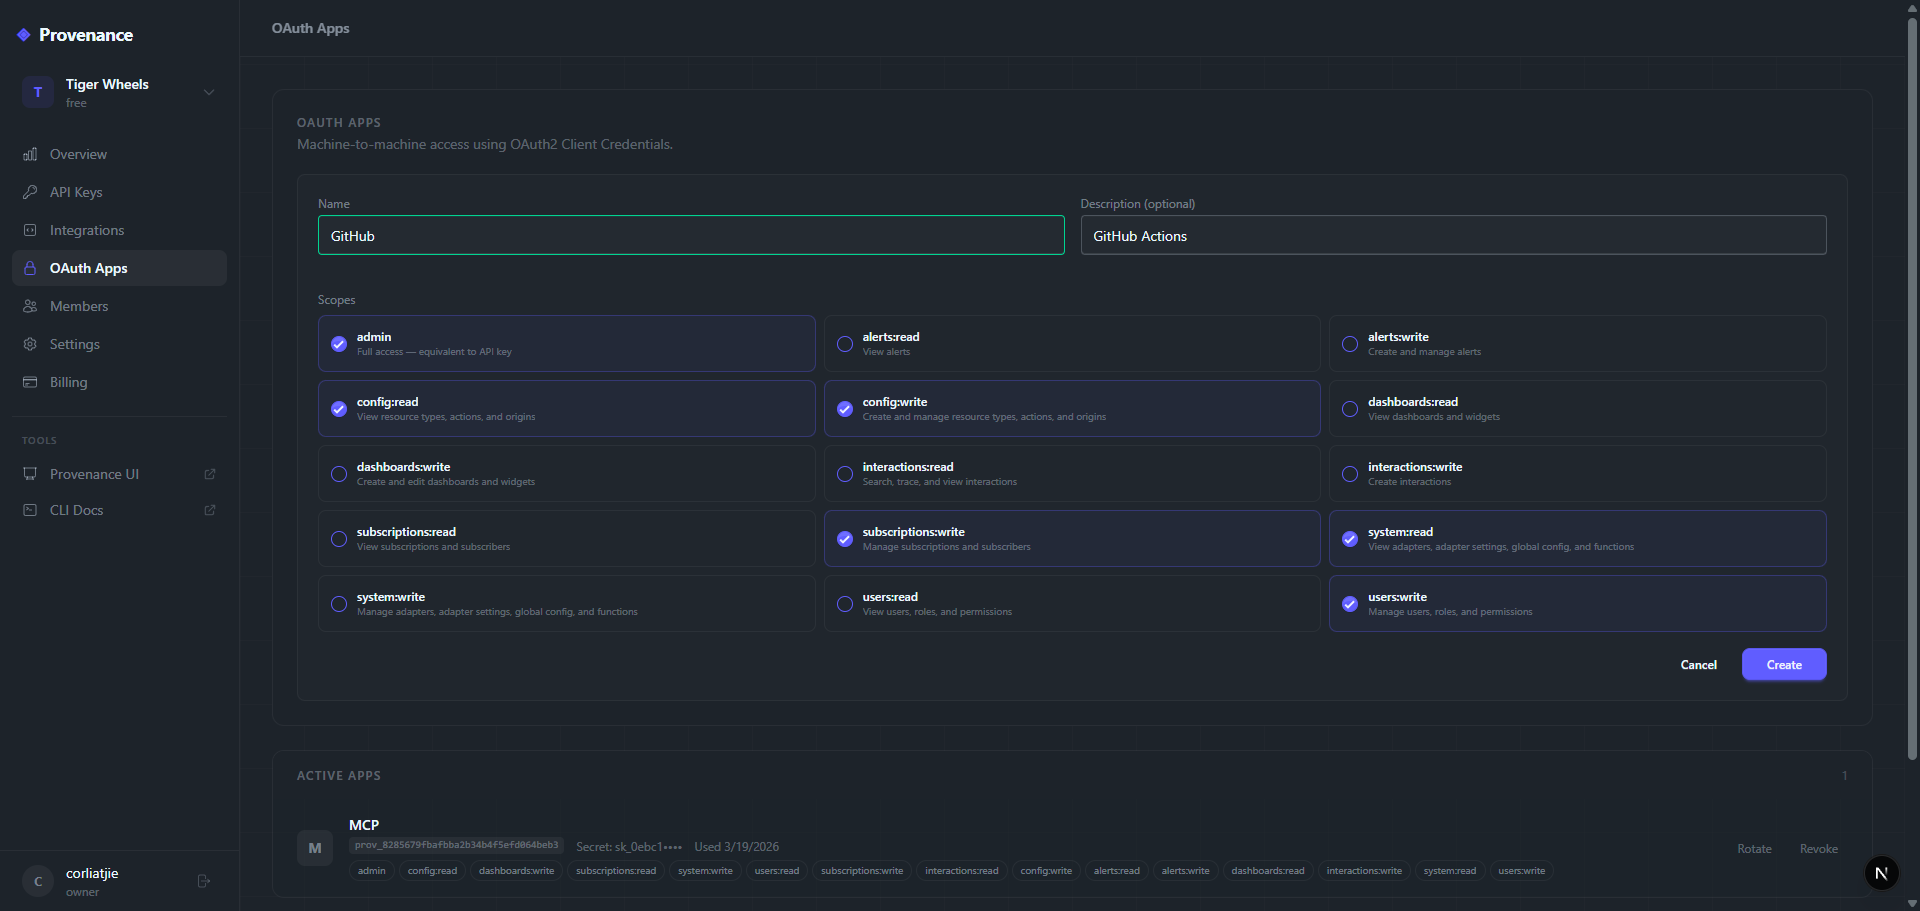Toggle the users:write scope off
This screenshot has width=1920, height=911.
click(x=1350, y=604)
